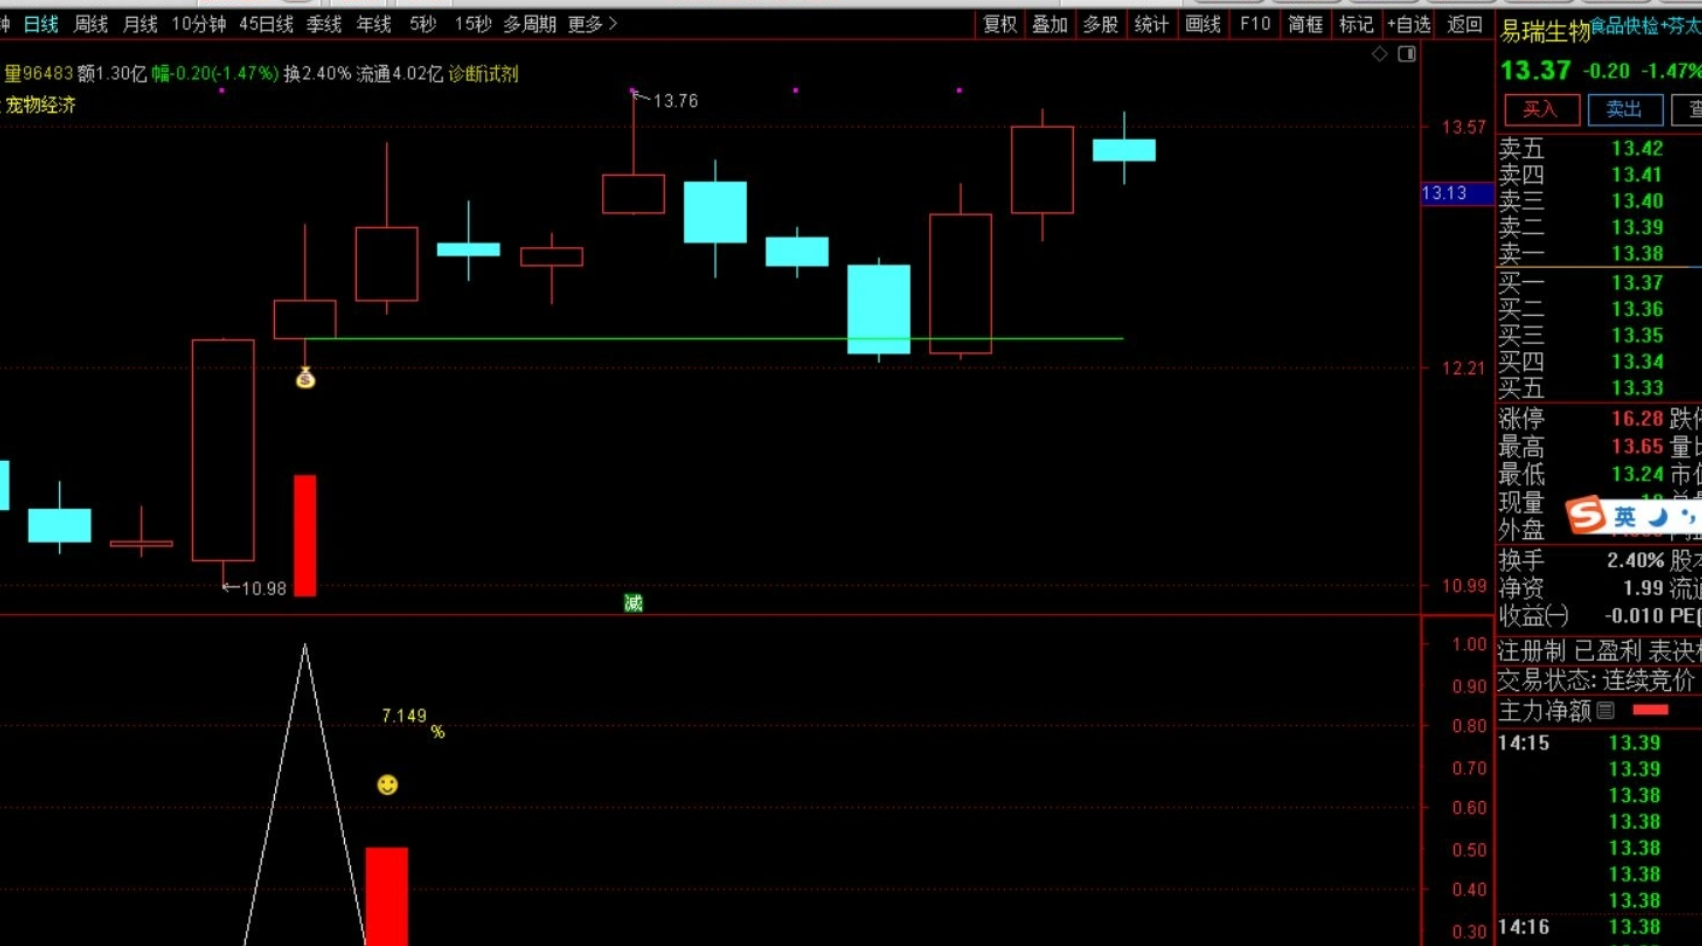Click the Sogou input method S icon
The image size is (1702, 946).
1586,516
